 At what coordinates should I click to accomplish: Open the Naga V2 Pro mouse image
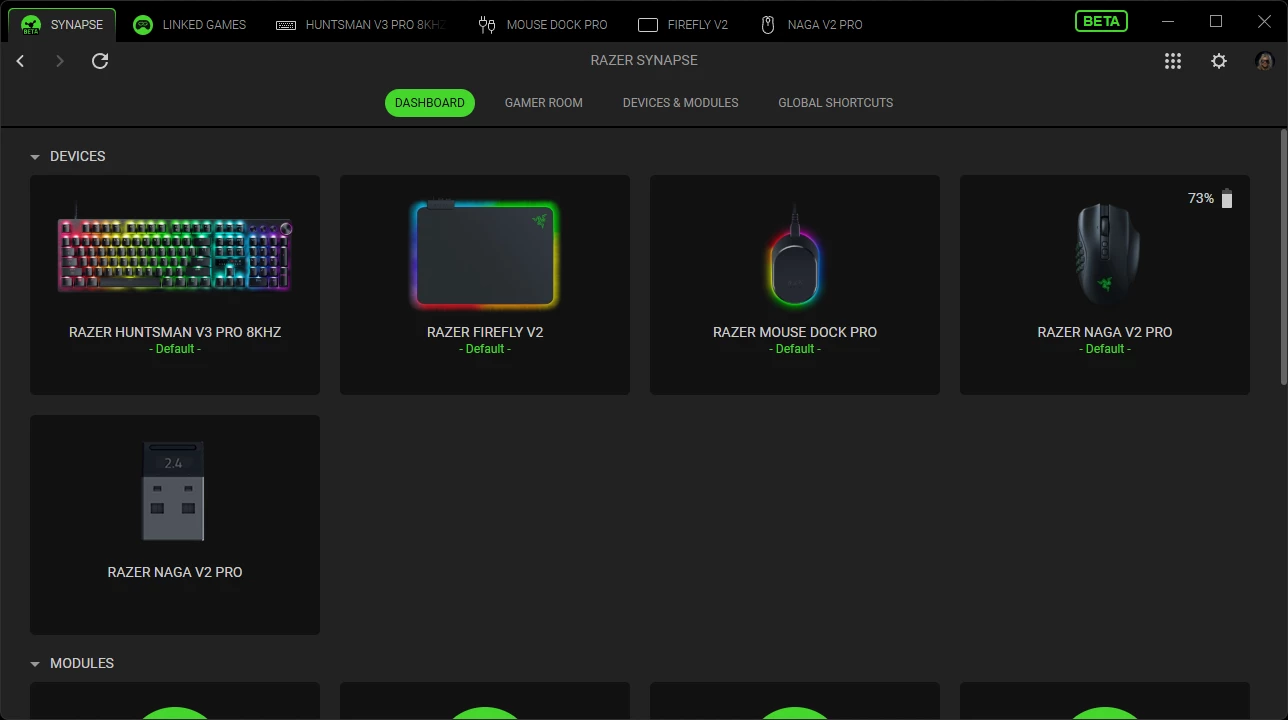pos(1105,254)
